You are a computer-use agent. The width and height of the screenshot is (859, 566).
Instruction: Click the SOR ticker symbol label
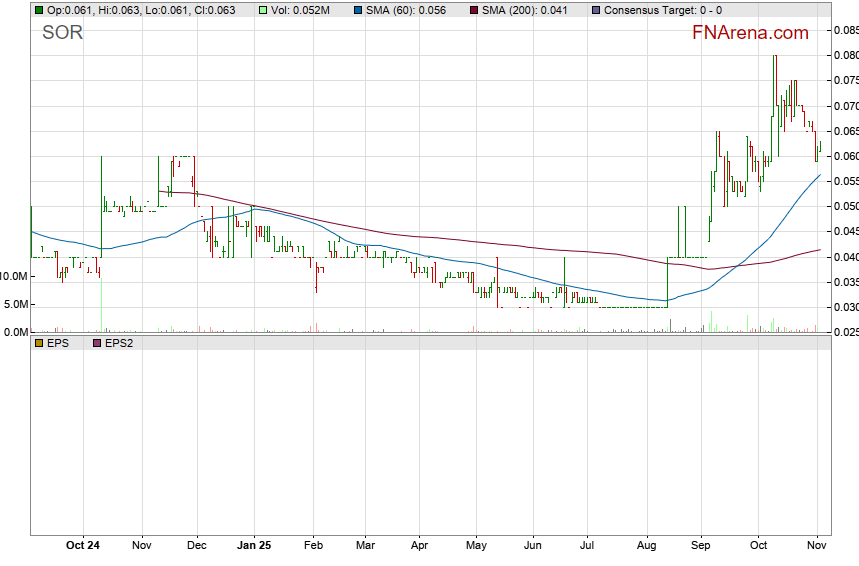[x=62, y=33]
